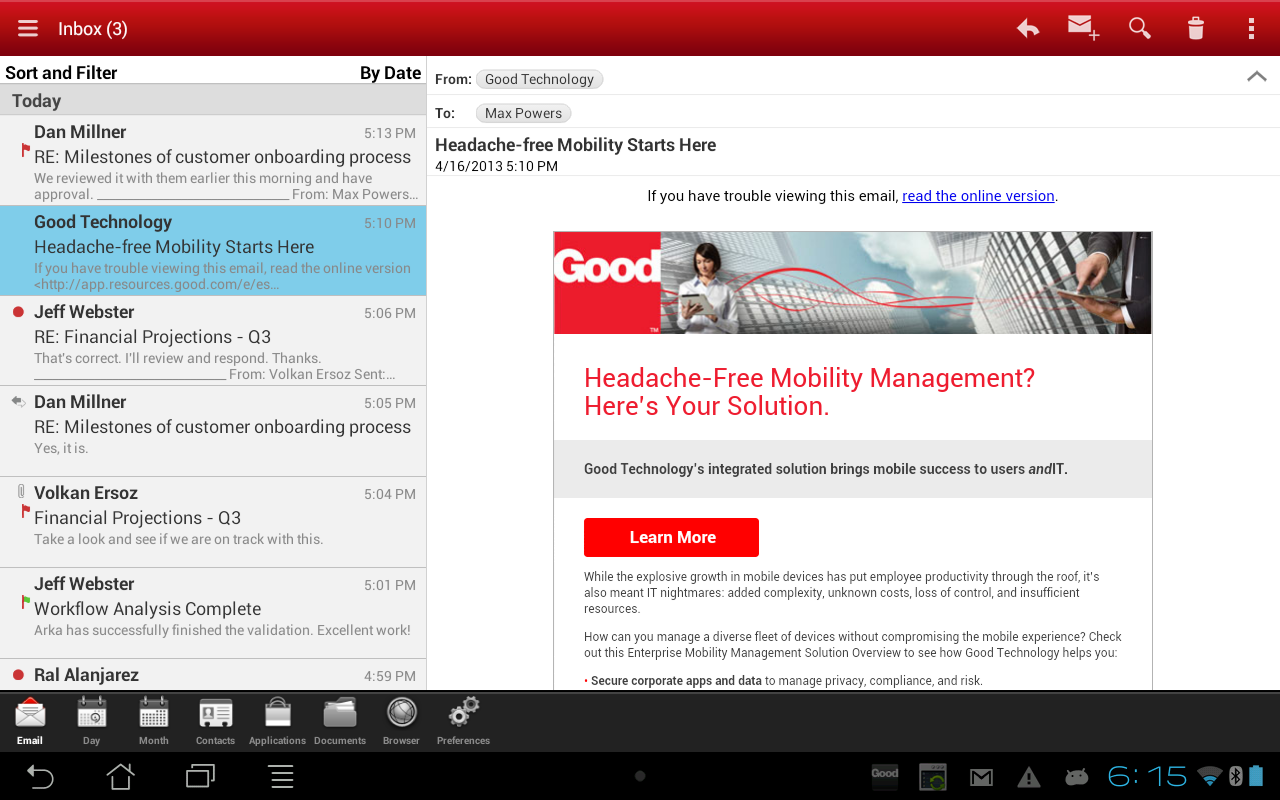Go to the Contacts tab
Screen dimensions: 1280x800
click(x=215, y=721)
